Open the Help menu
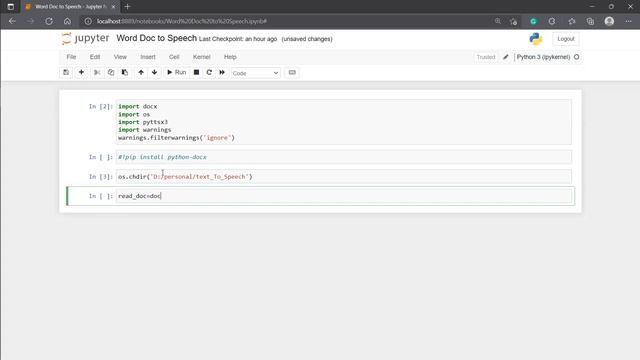This screenshot has width=640, height=360. 230,57
